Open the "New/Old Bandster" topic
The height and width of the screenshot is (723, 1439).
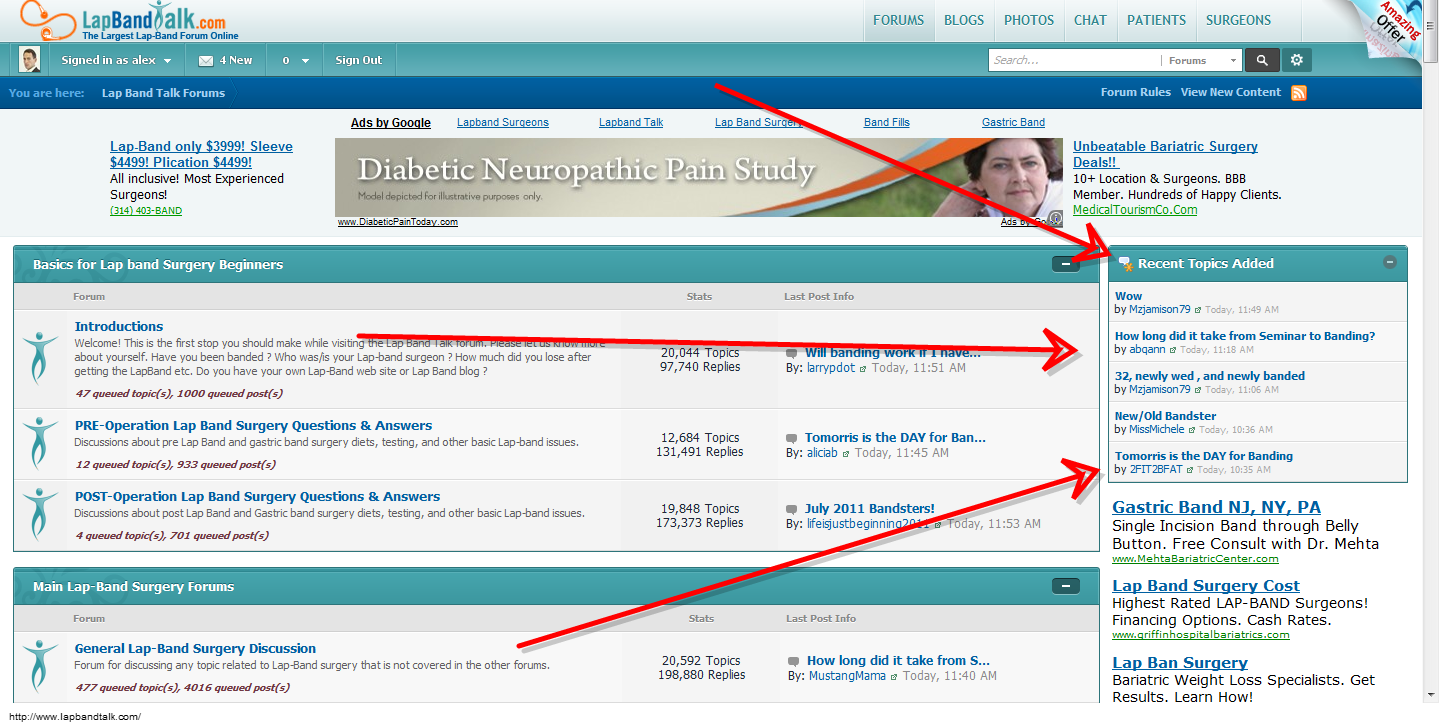[1166, 416]
